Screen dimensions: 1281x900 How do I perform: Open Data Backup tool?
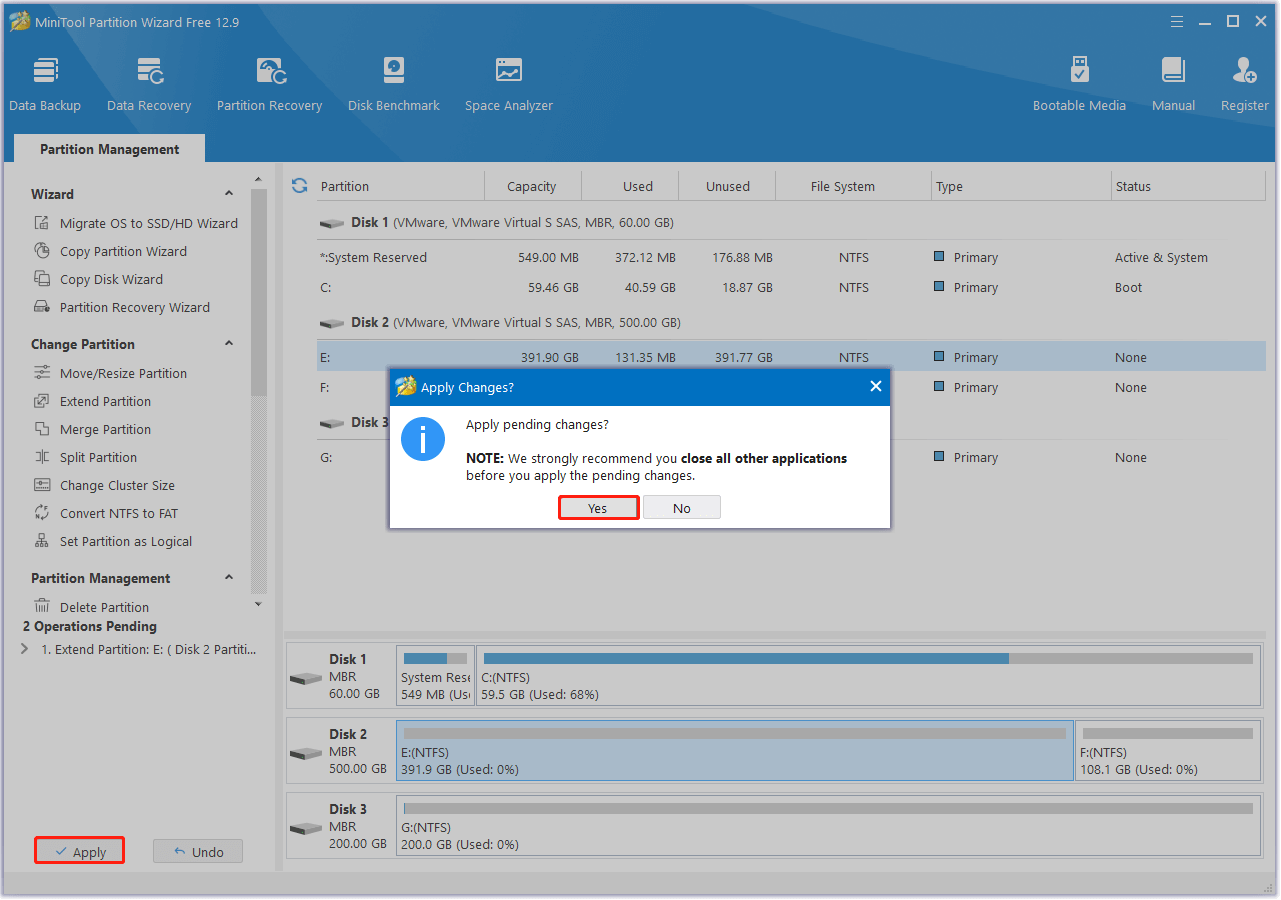[x=45, y=84]
